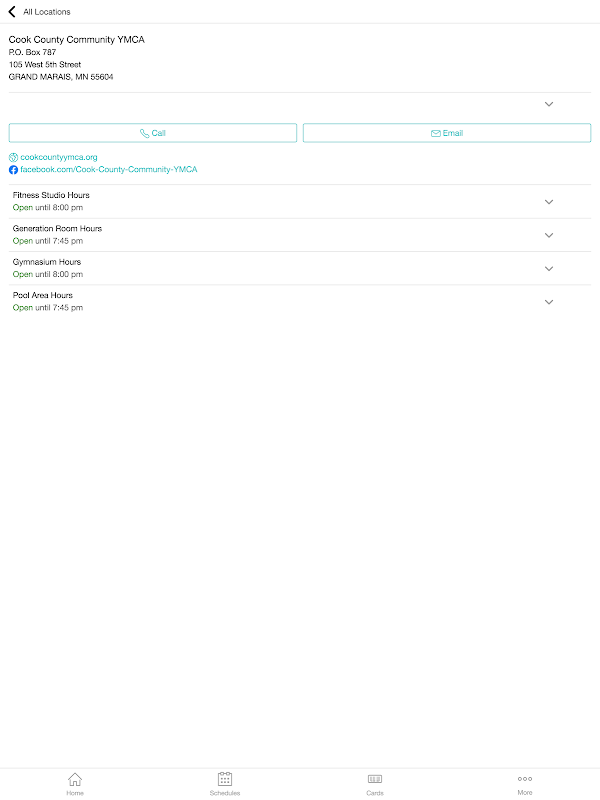Open the Cards barcode icon
This screenshot has height=800, width=600.
(375, 779)
